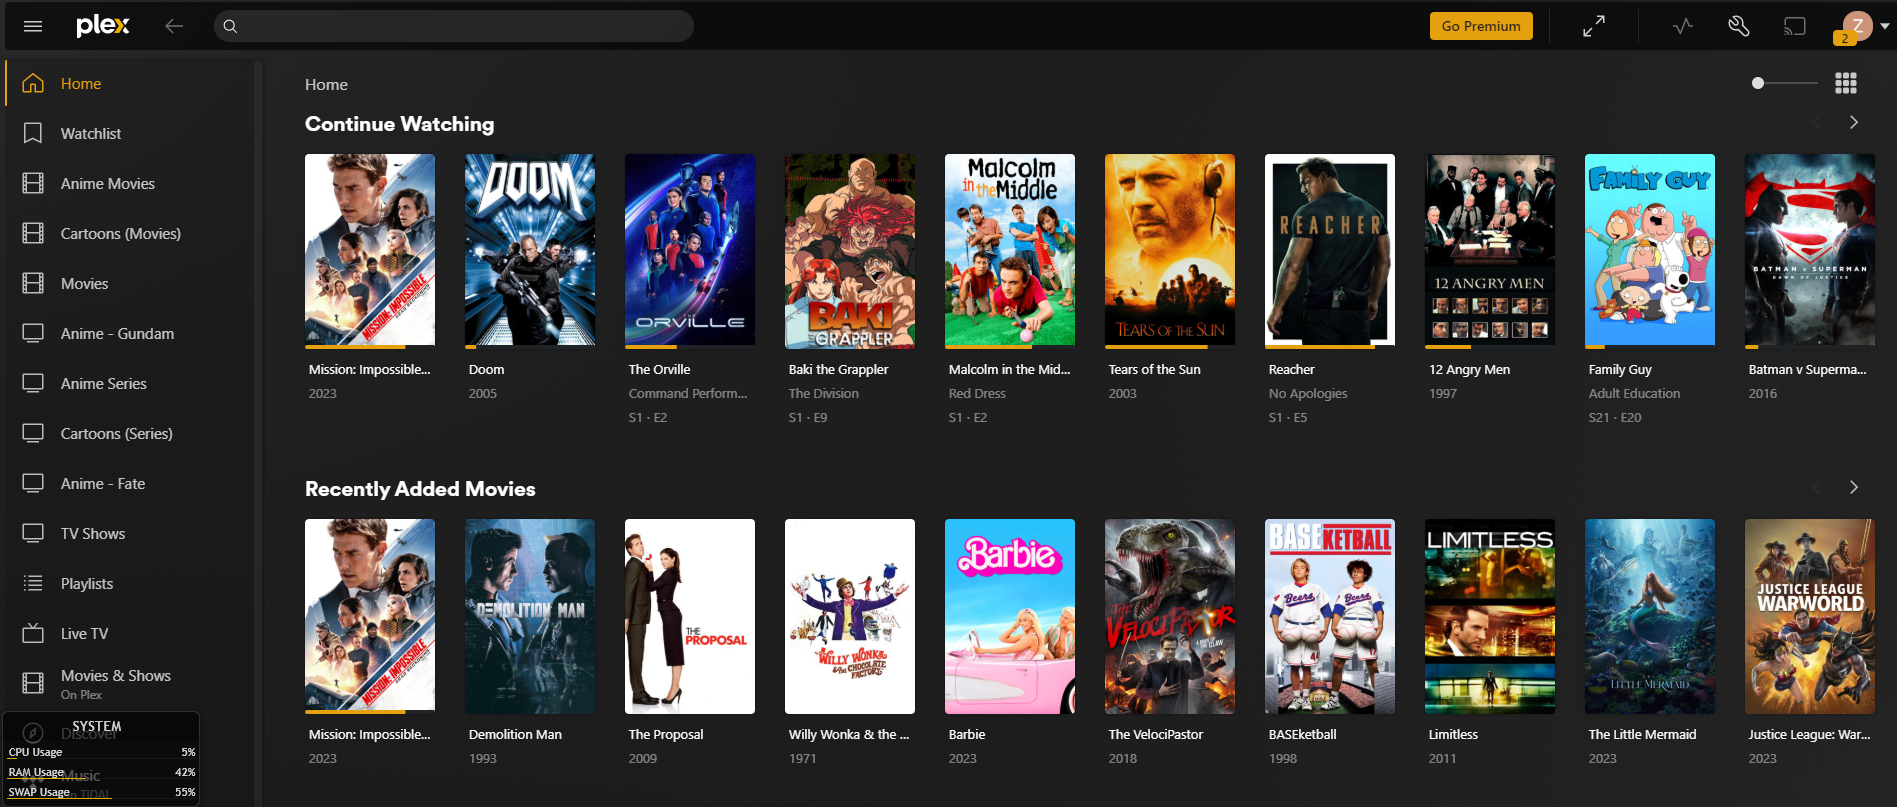Click the Reacher title link
The image size is (1897, 807).
(1291, 370)
